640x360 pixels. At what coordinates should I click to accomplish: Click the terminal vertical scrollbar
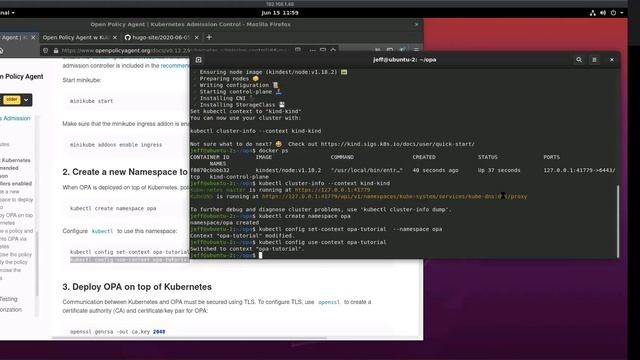[618, 221]
